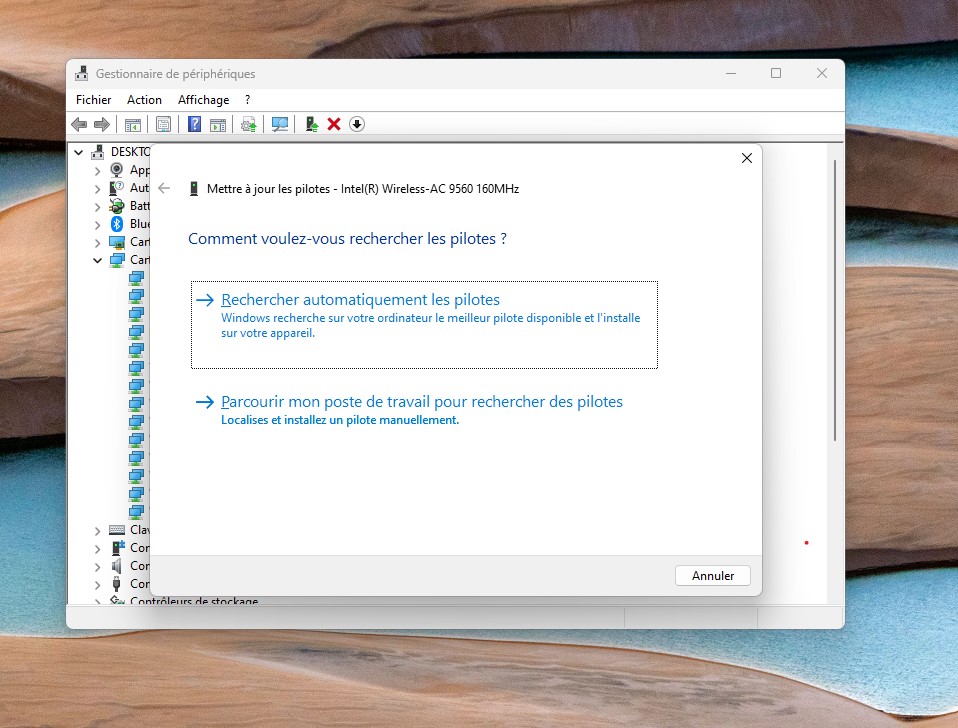Click the toolbar Back arrow icon
958x728 pixels.
click(x=79, y=125)
